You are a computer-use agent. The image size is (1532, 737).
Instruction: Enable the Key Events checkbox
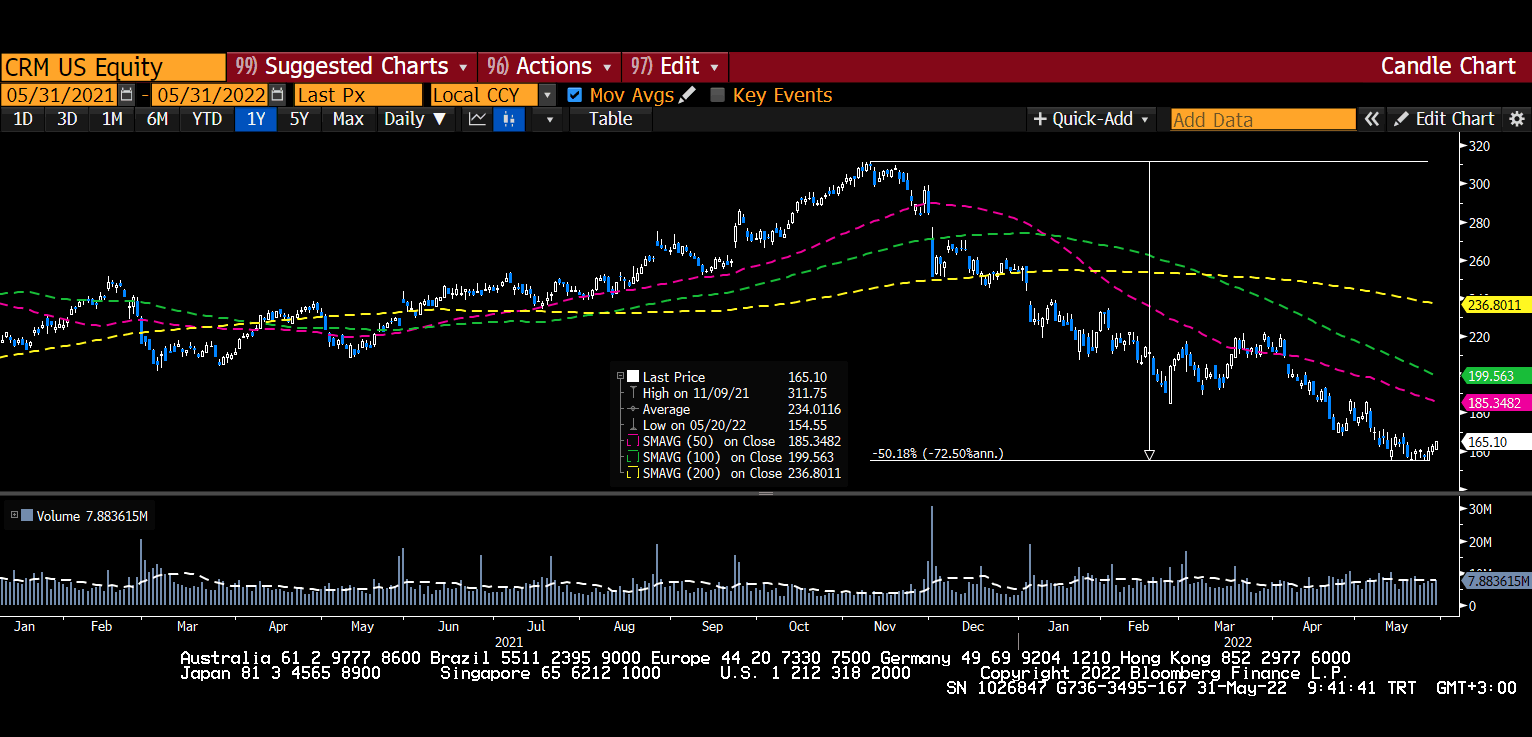(x=717, y=95)
